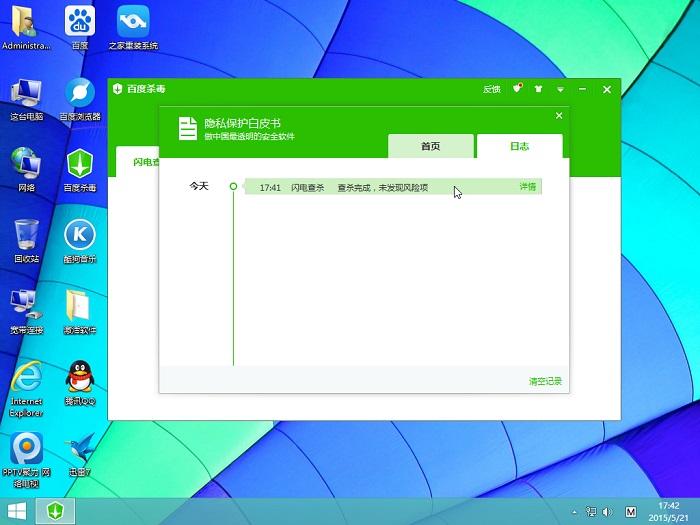This screenshot has height=525, width=700.
Task: Click the 反馈 feedback link in title bar
Action: 492,89
